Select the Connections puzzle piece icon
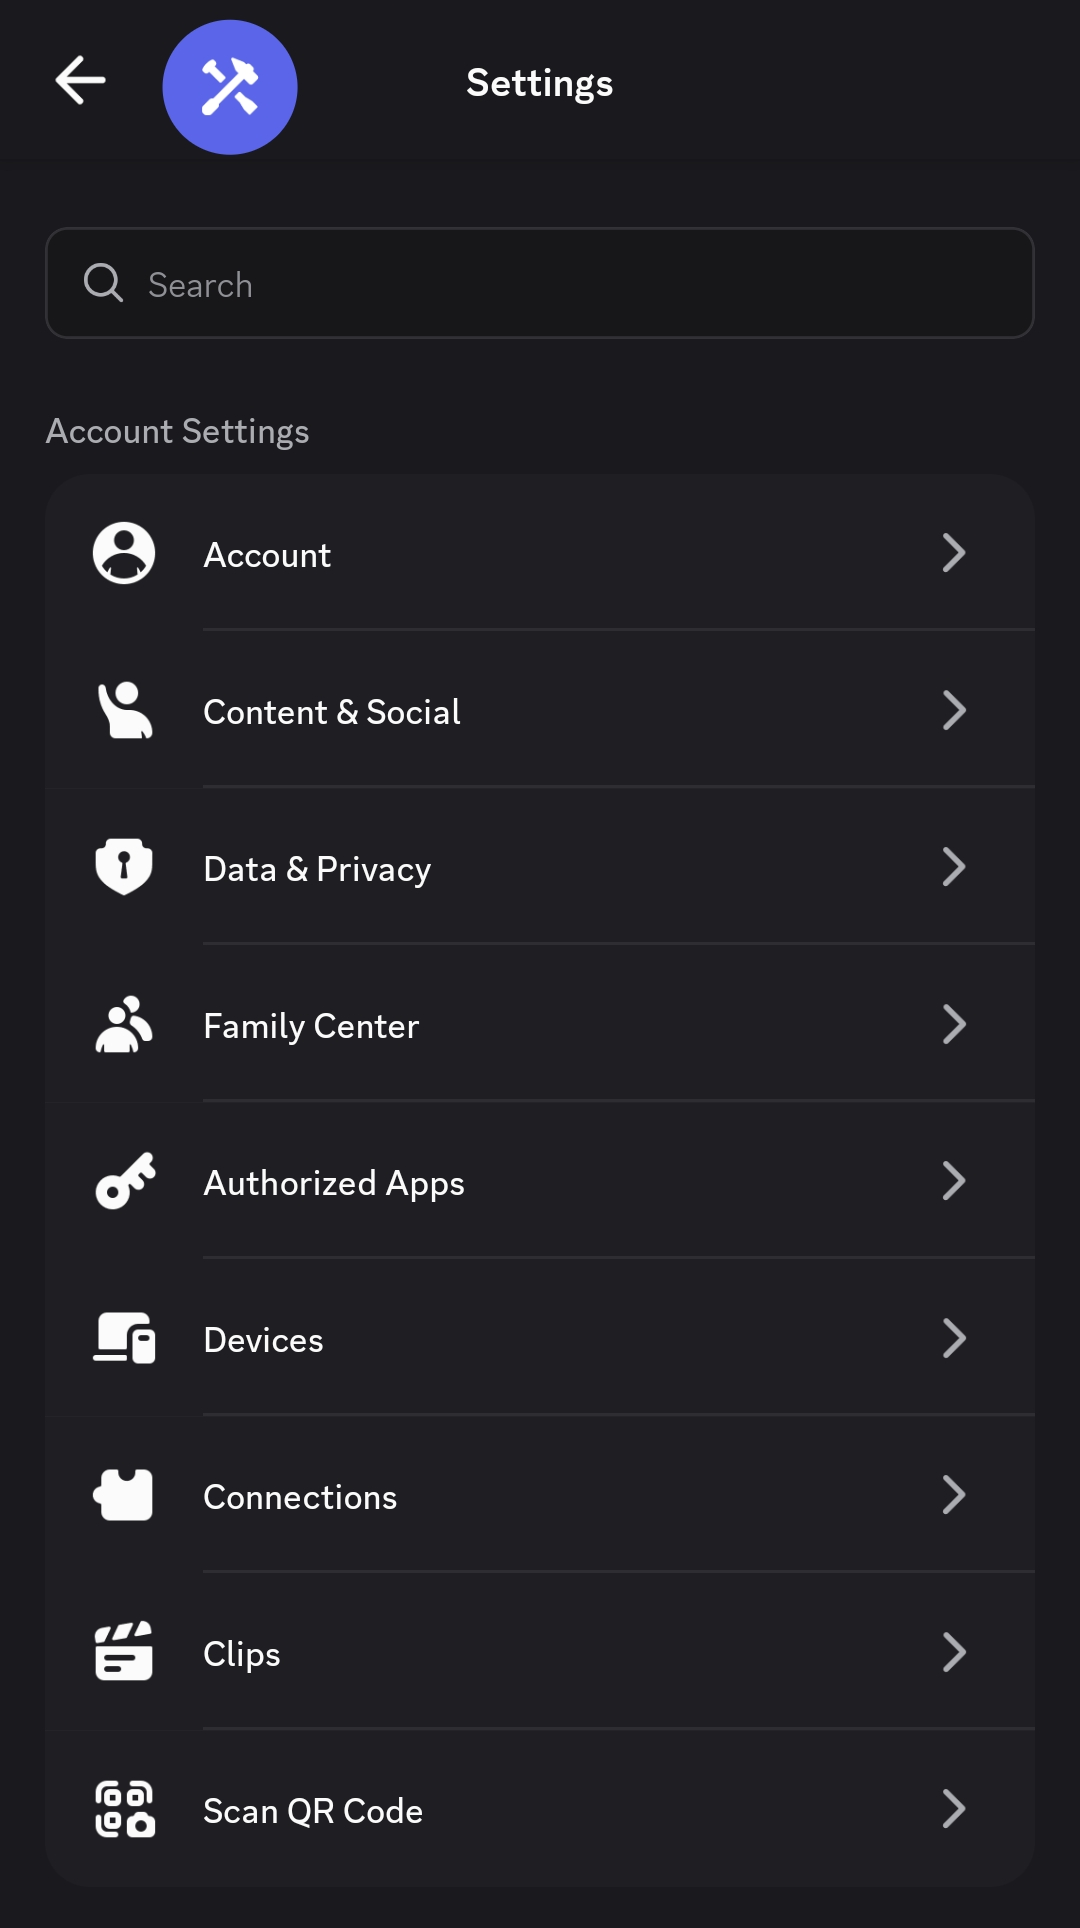1080x1928 pixels. [123, 1495]
